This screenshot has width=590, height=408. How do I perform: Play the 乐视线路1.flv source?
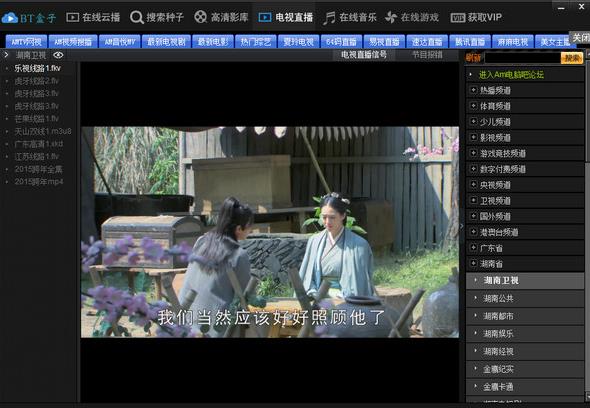click(x=37, y=69)
